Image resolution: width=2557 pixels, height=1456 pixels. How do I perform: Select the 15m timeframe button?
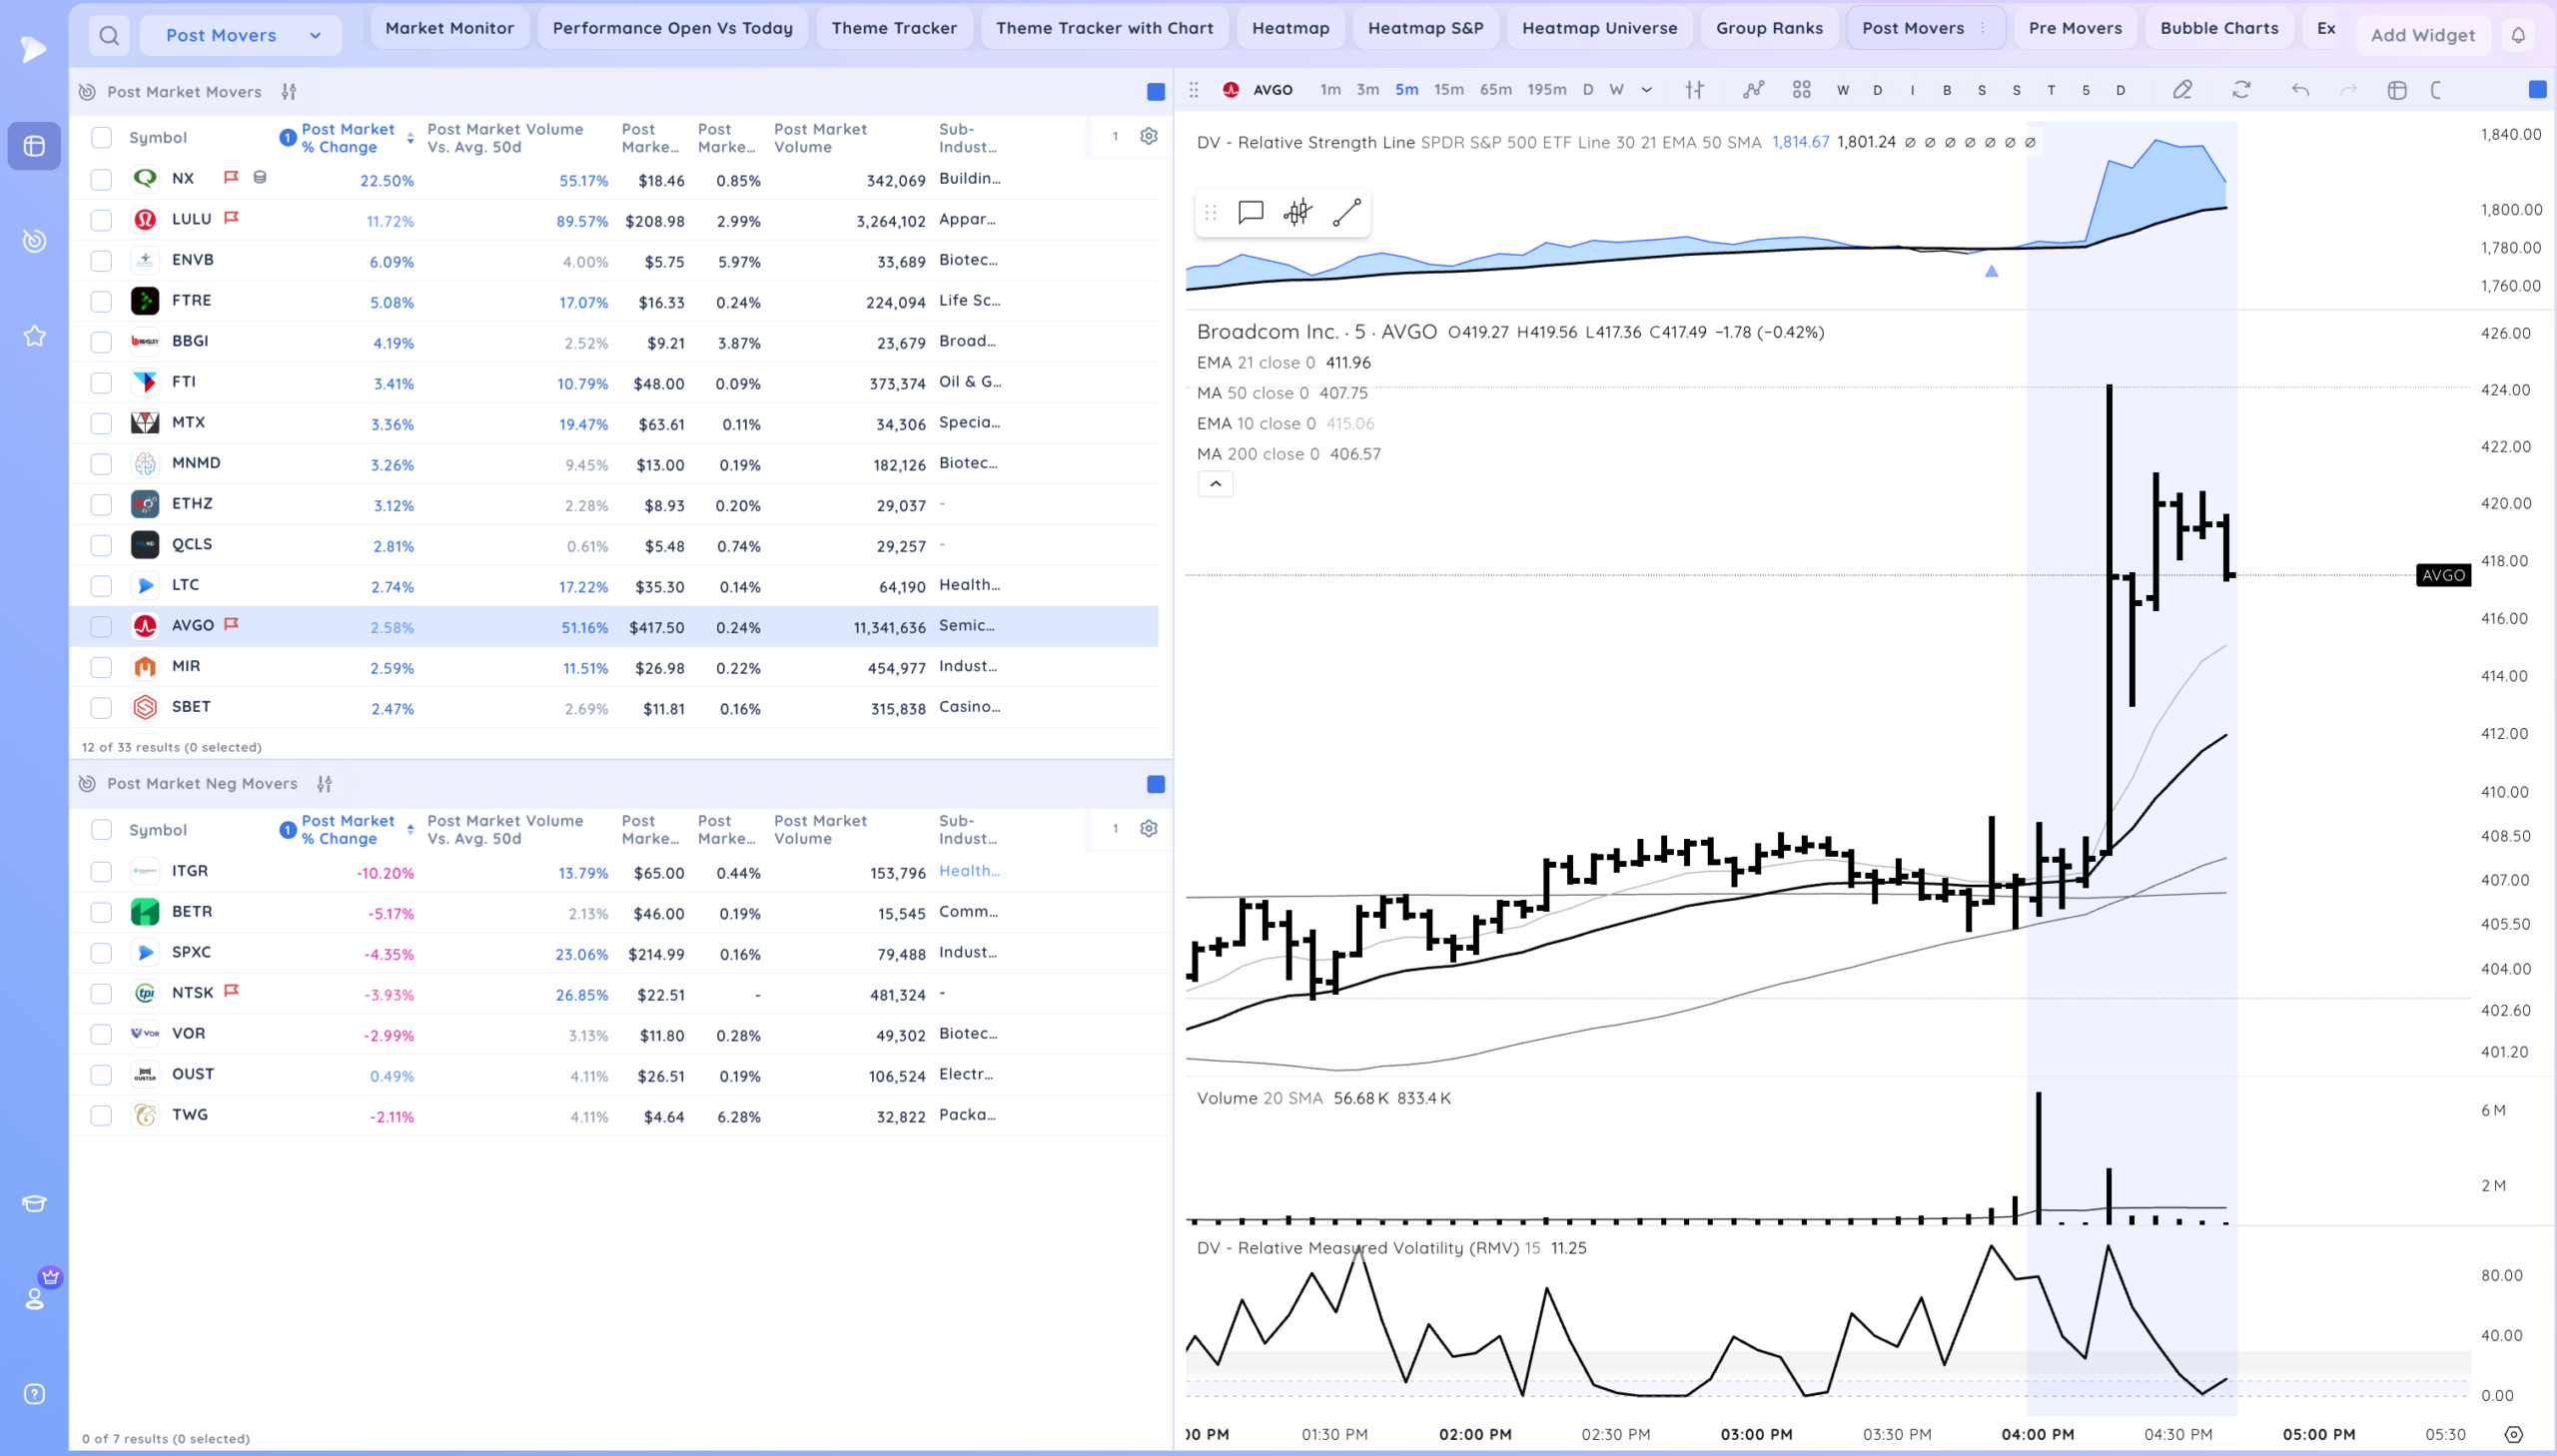[x=1448, y=90]
